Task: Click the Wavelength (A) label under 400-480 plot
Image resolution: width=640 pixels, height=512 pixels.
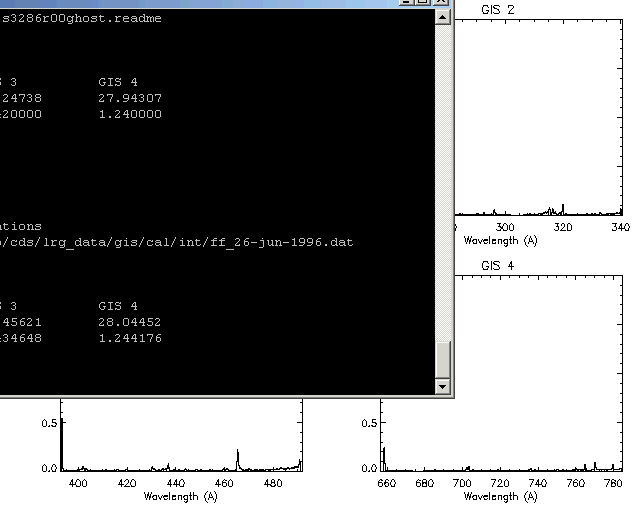Action: pos(180,496)
